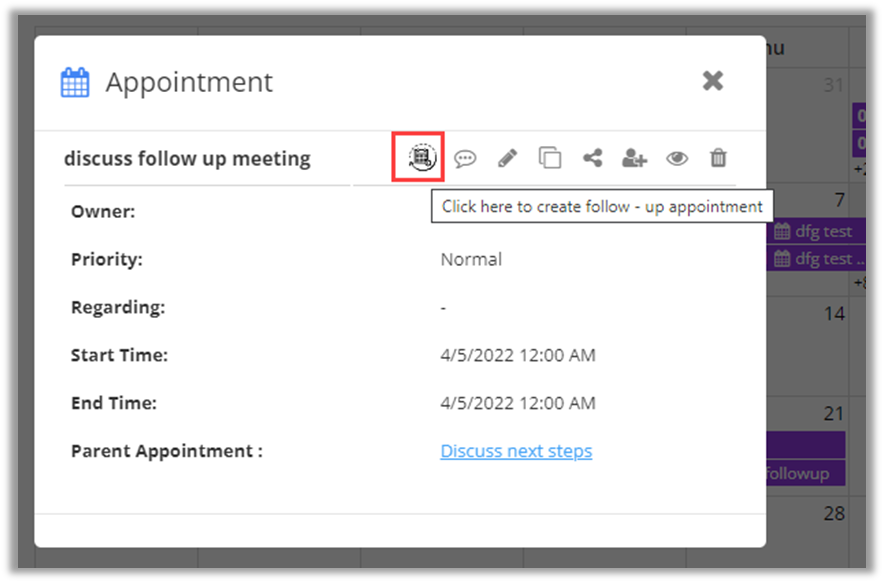Select day 14 in the calendar

(x=834, y=314)
